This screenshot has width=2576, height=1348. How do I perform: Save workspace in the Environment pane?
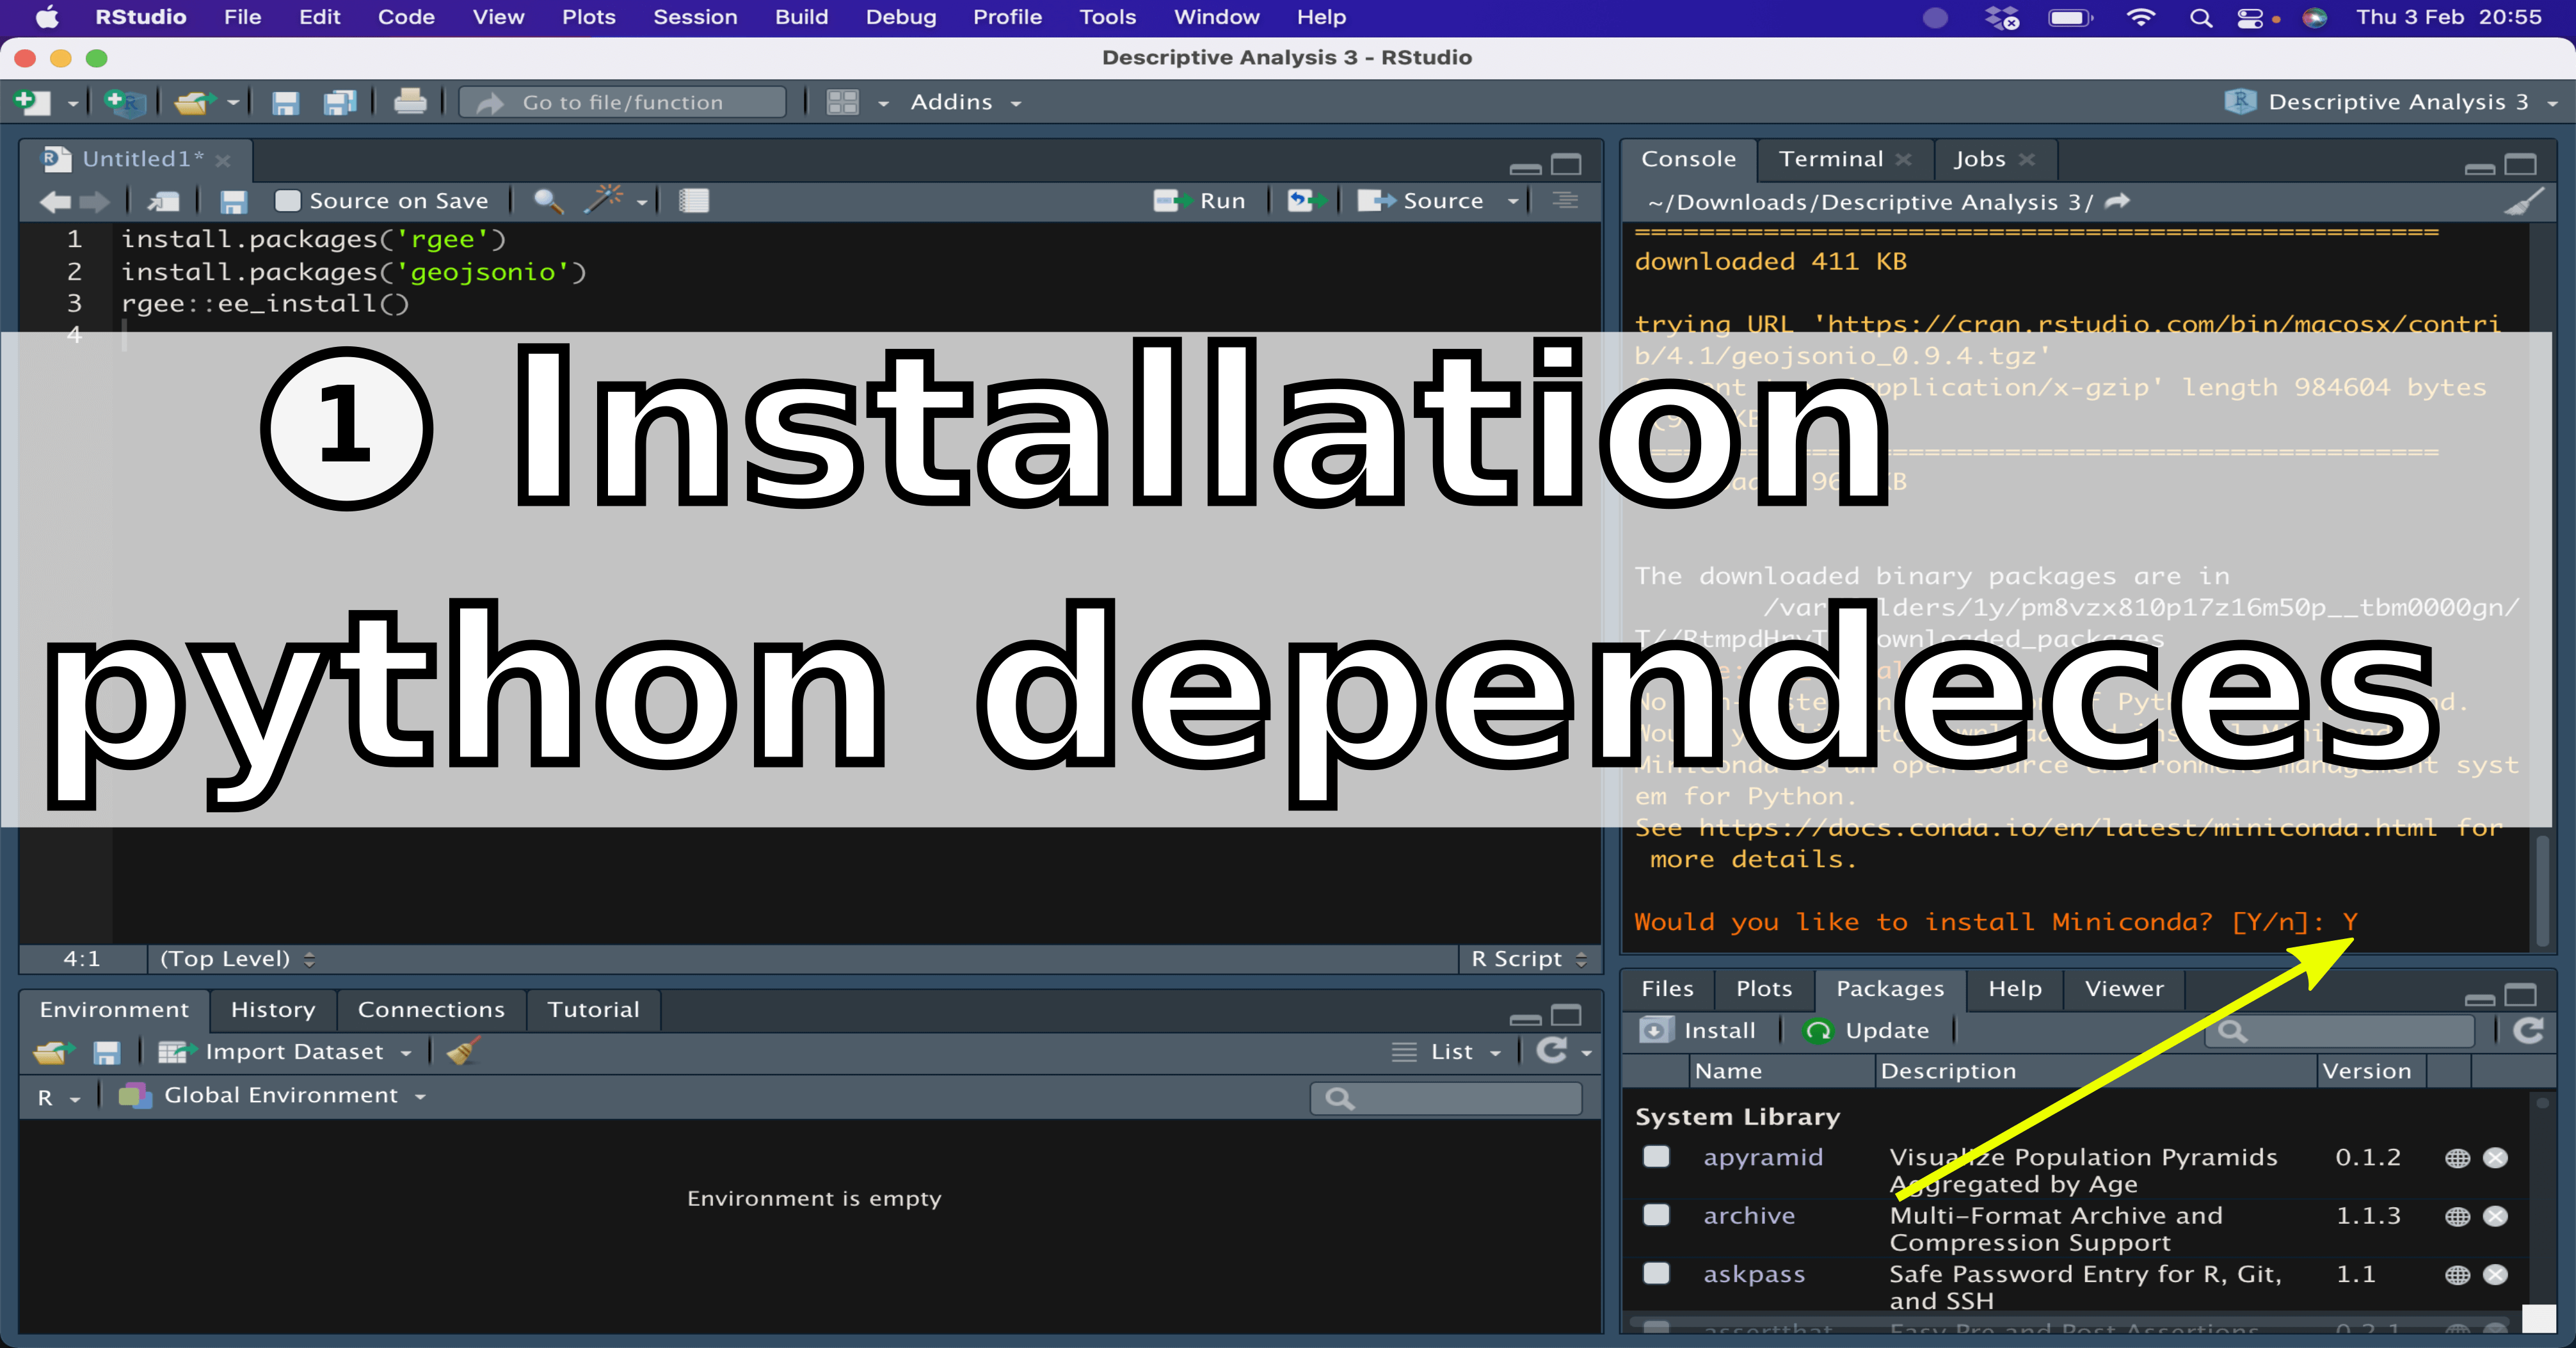click(107, 1053)
